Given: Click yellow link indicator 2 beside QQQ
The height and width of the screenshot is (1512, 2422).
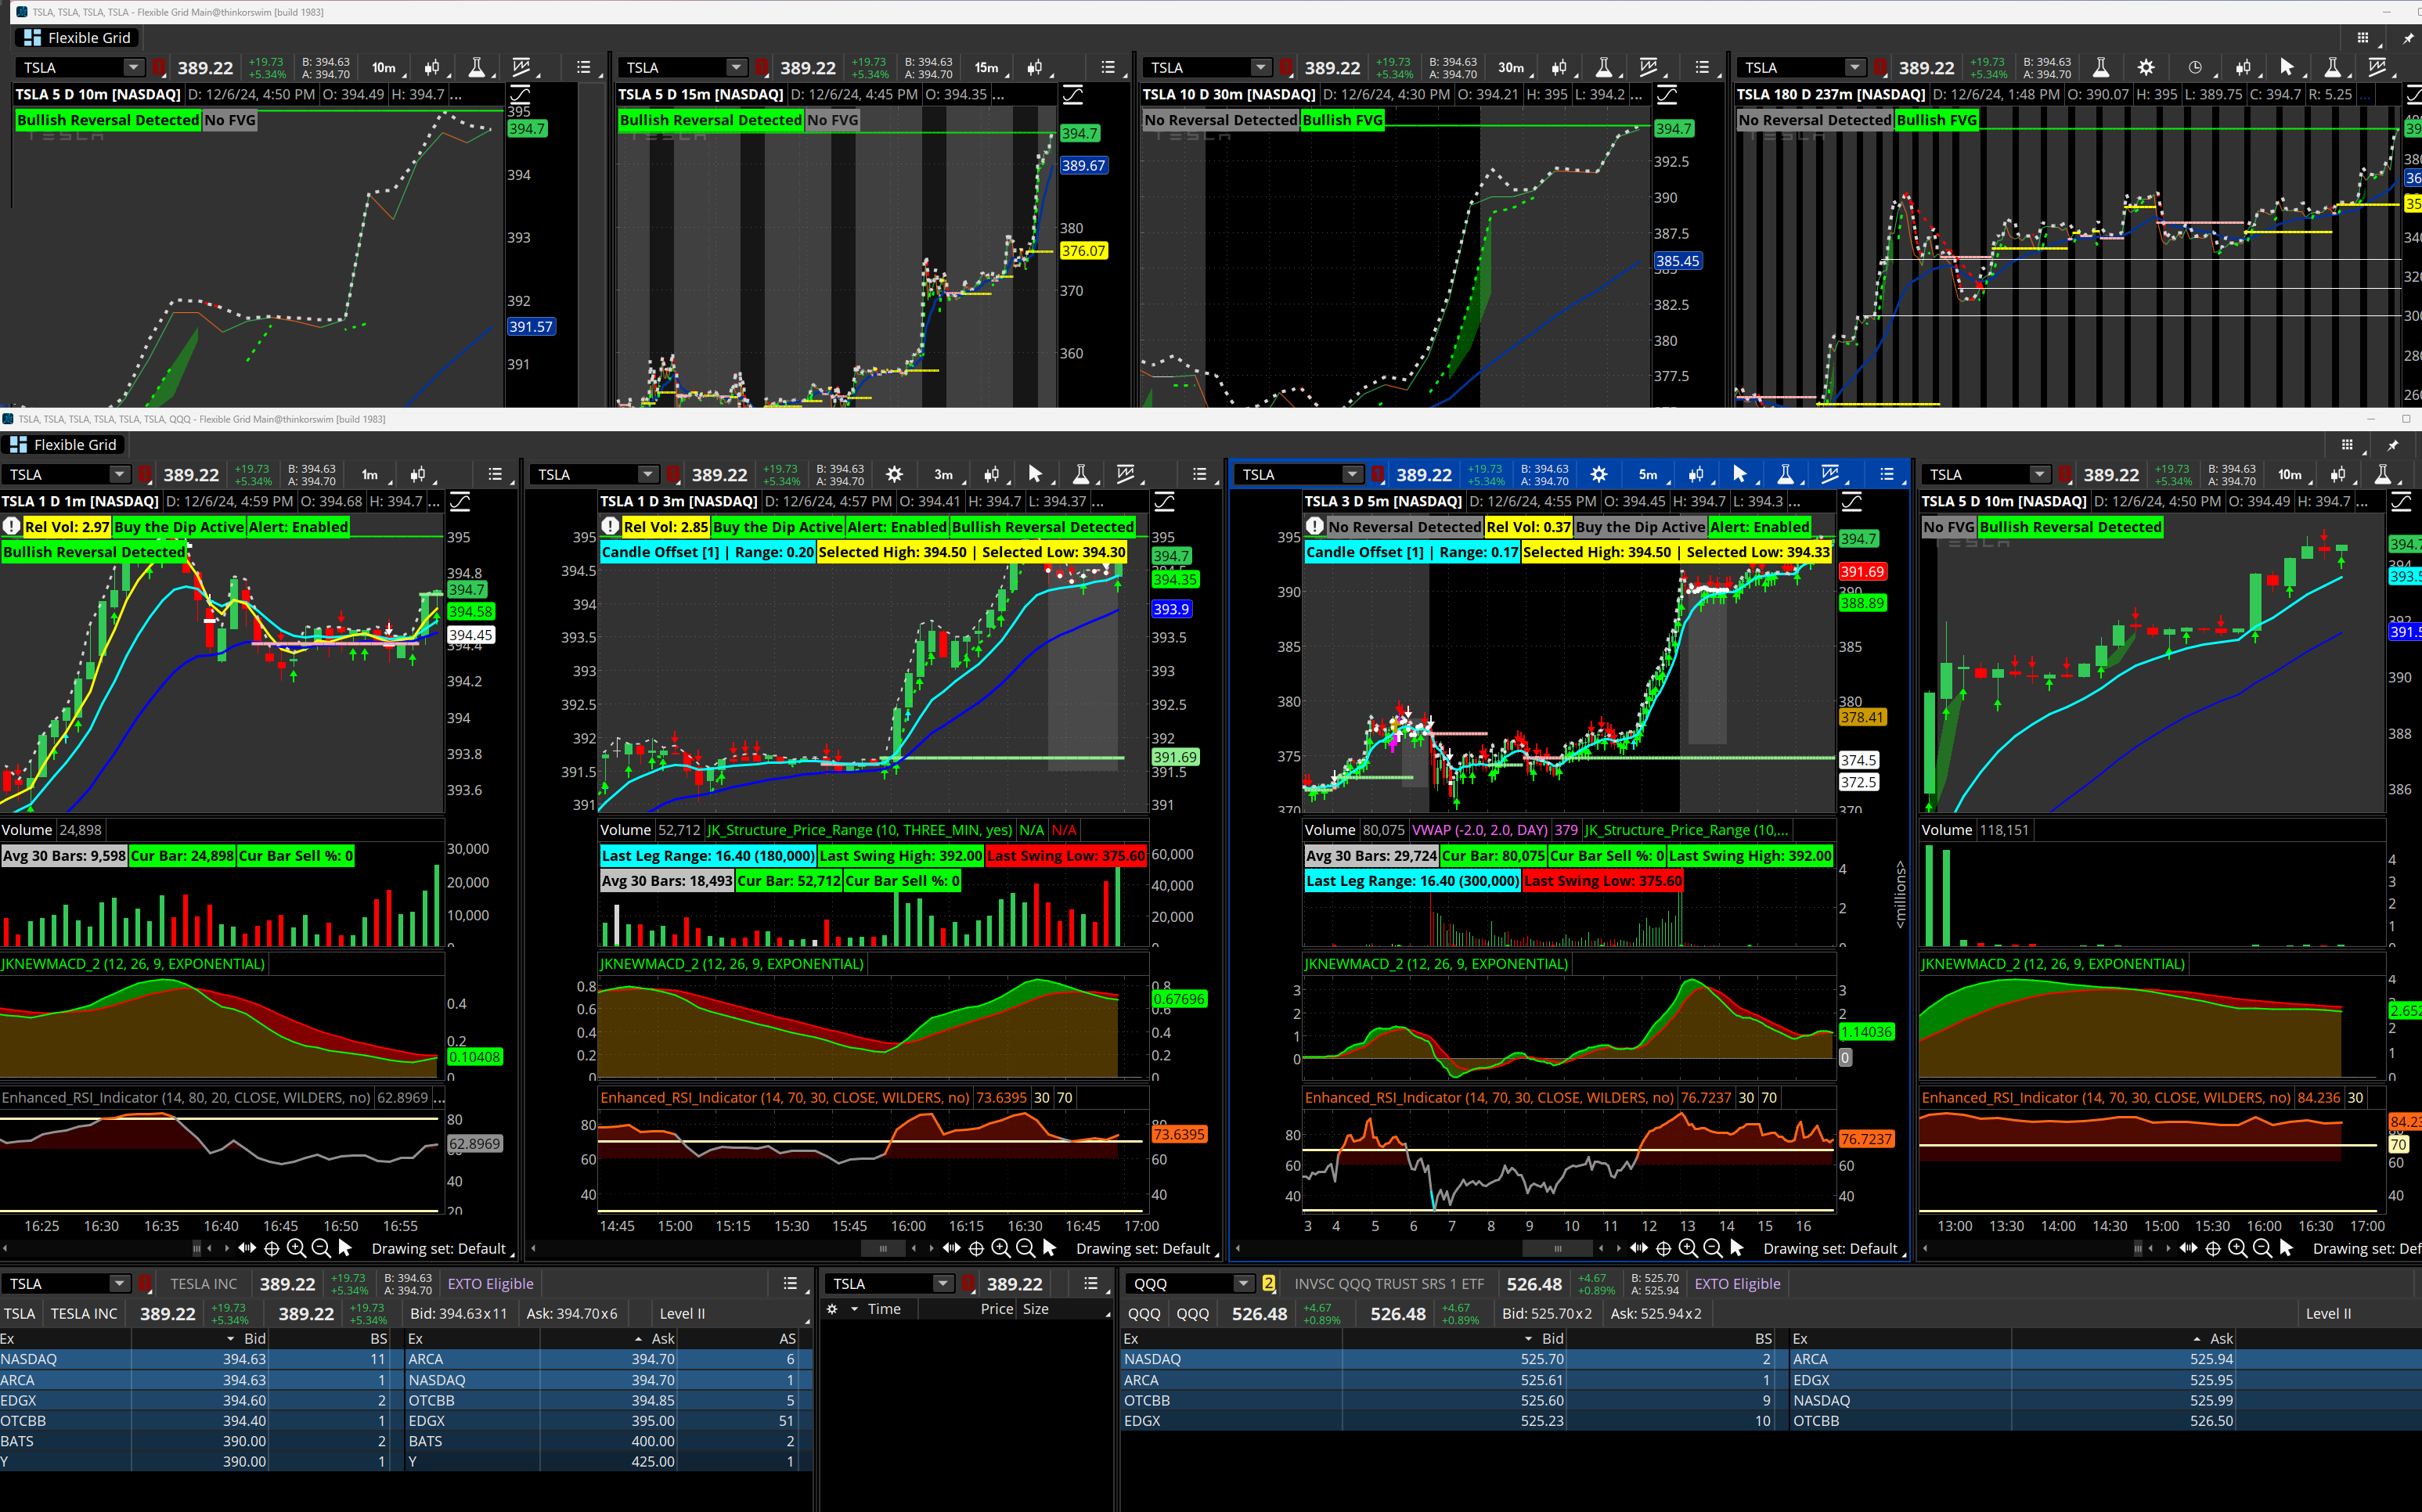Looking at the screenshot, I should coord(1269,1284).
